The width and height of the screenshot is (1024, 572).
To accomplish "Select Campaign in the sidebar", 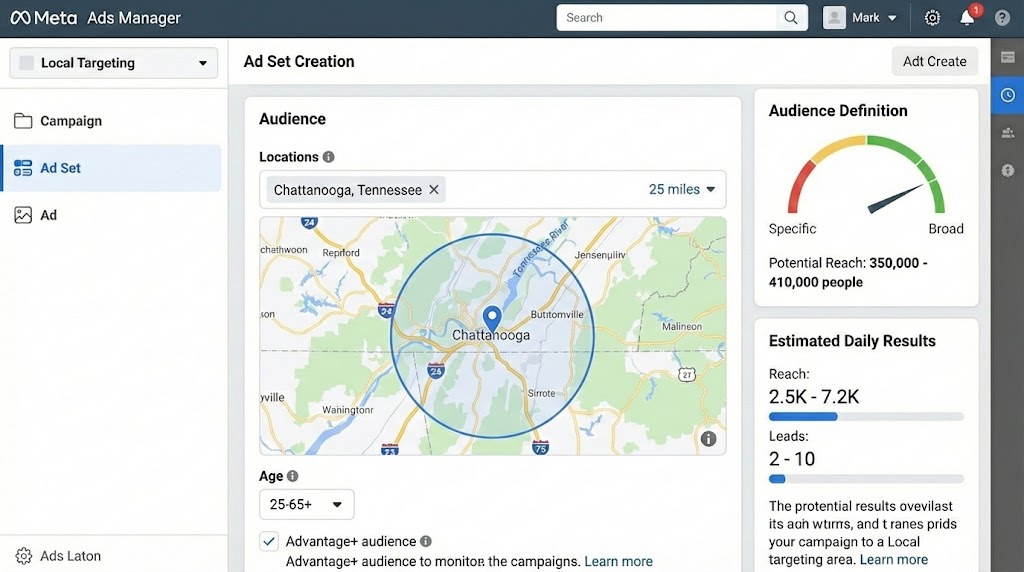I will (111, 121).
